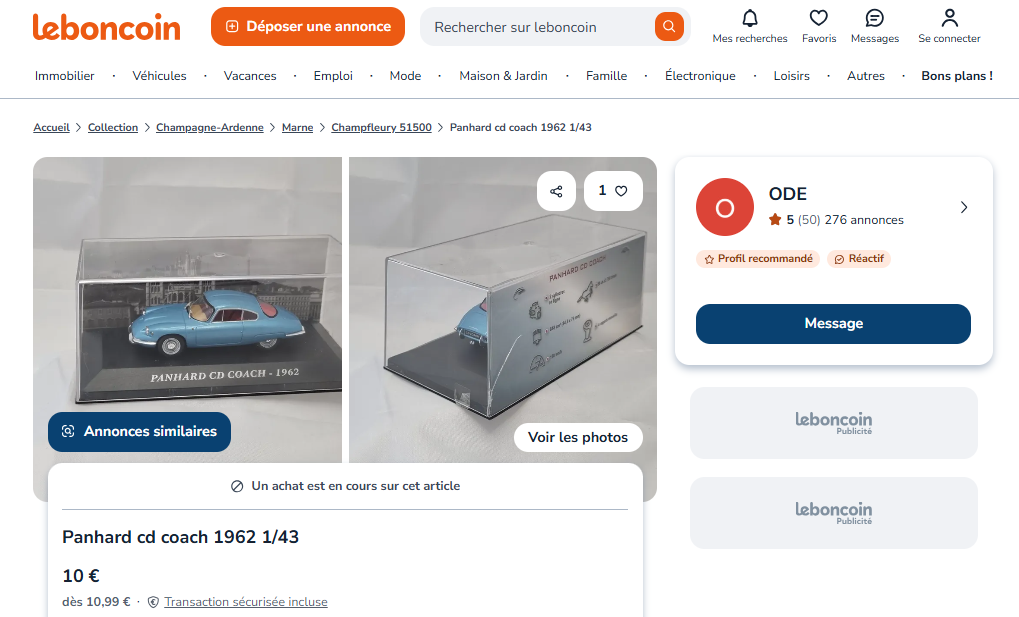The image size is (1019, 617).
Task: Open Messages speech bubble icon
Action: coord(875,18)
